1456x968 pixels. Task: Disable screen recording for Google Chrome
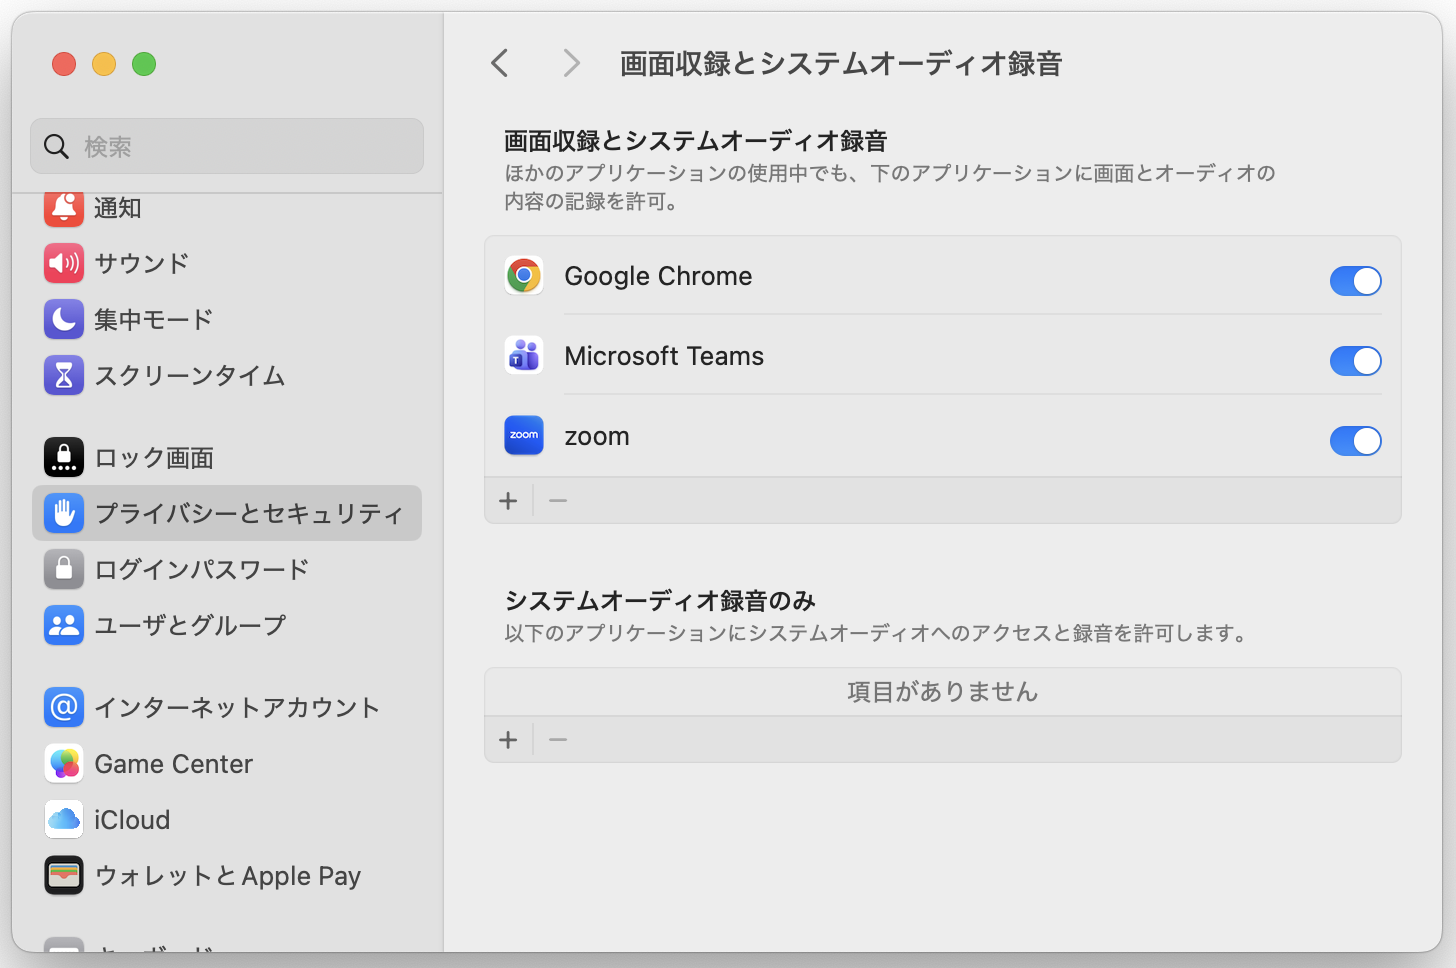pos(1356,281)
